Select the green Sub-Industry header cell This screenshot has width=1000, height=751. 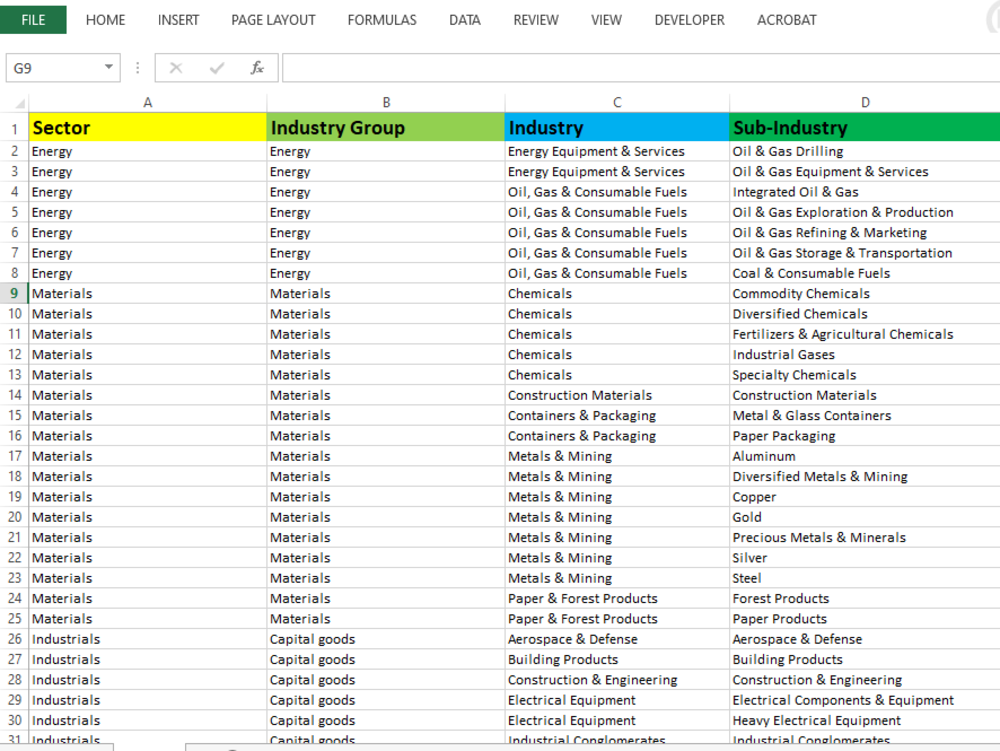[865, 127]
